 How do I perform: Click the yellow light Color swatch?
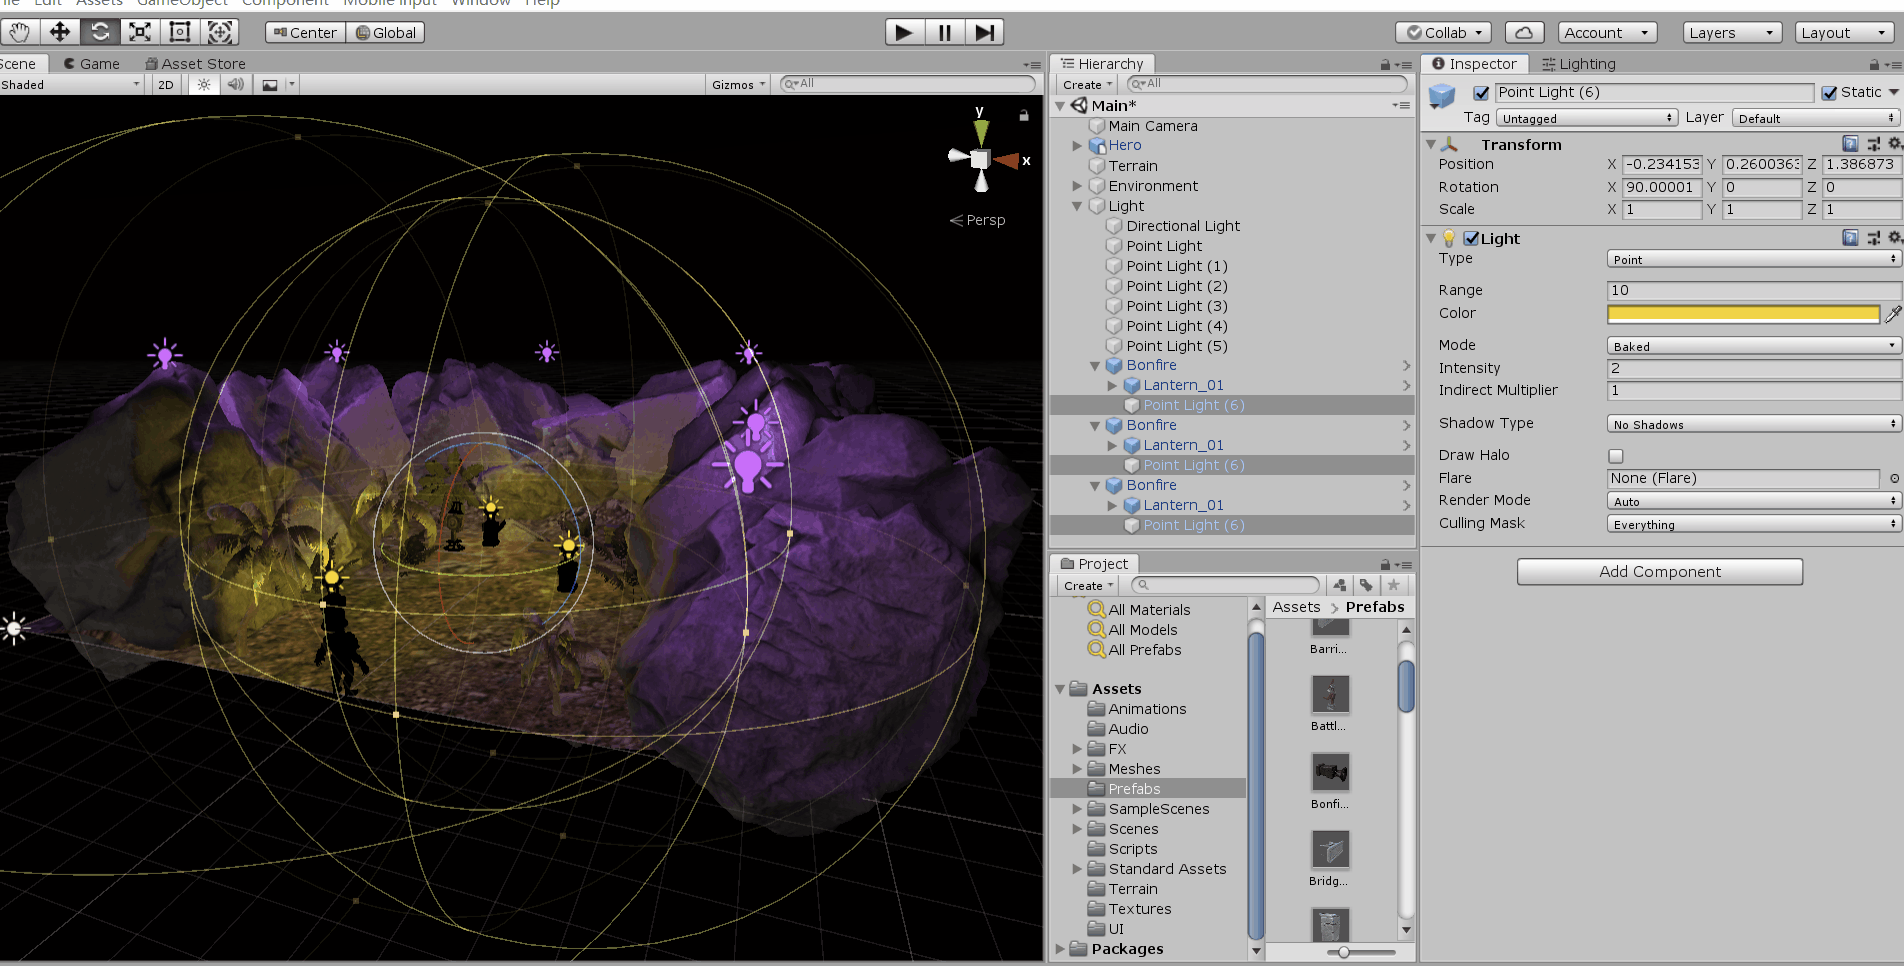coord(1742,313)
